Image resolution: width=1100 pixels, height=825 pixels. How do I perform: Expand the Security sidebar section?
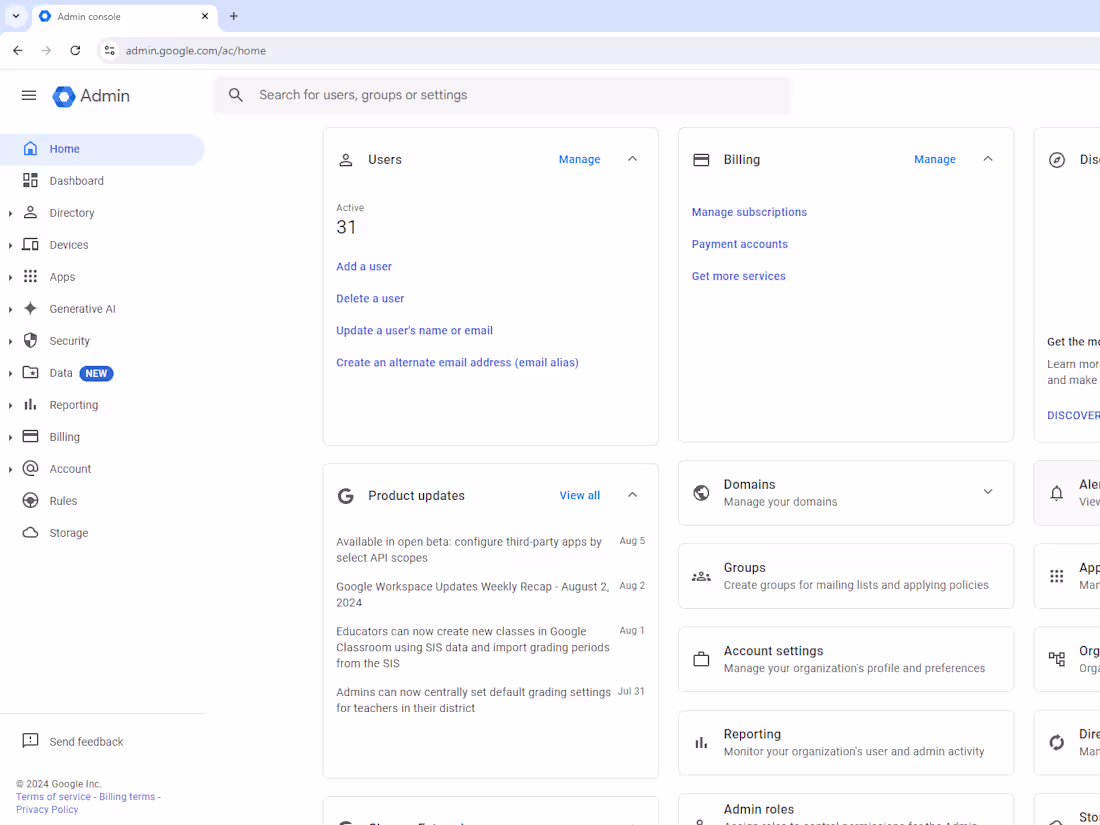point(11,340)
